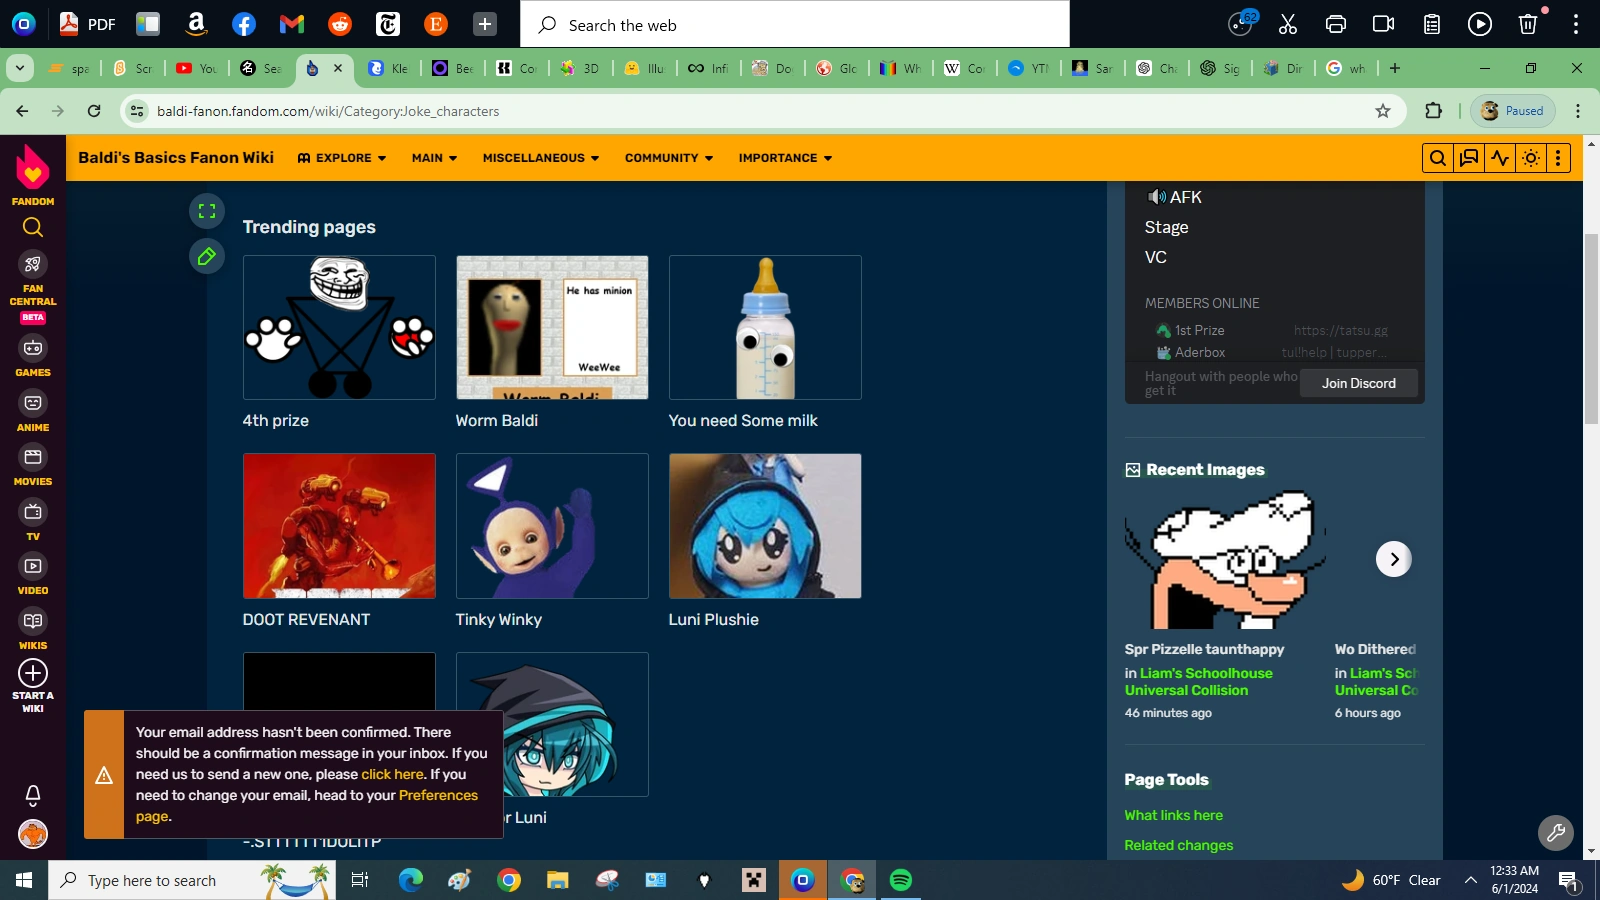Add a new shortcut with the plus icon
1600x900 pixels.
point(484,24)
